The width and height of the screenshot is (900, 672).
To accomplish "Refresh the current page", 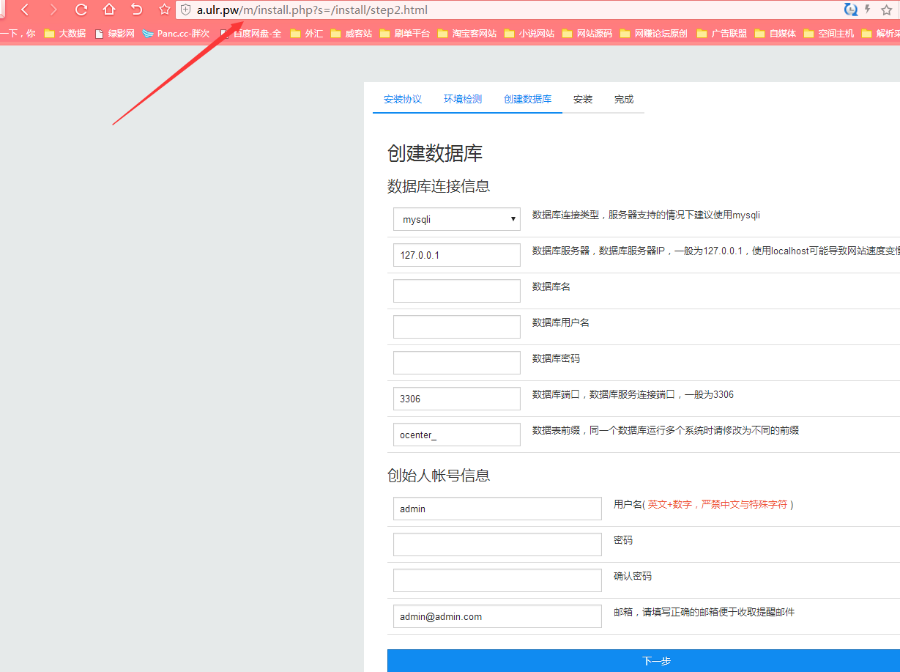I will pos(80,9).
